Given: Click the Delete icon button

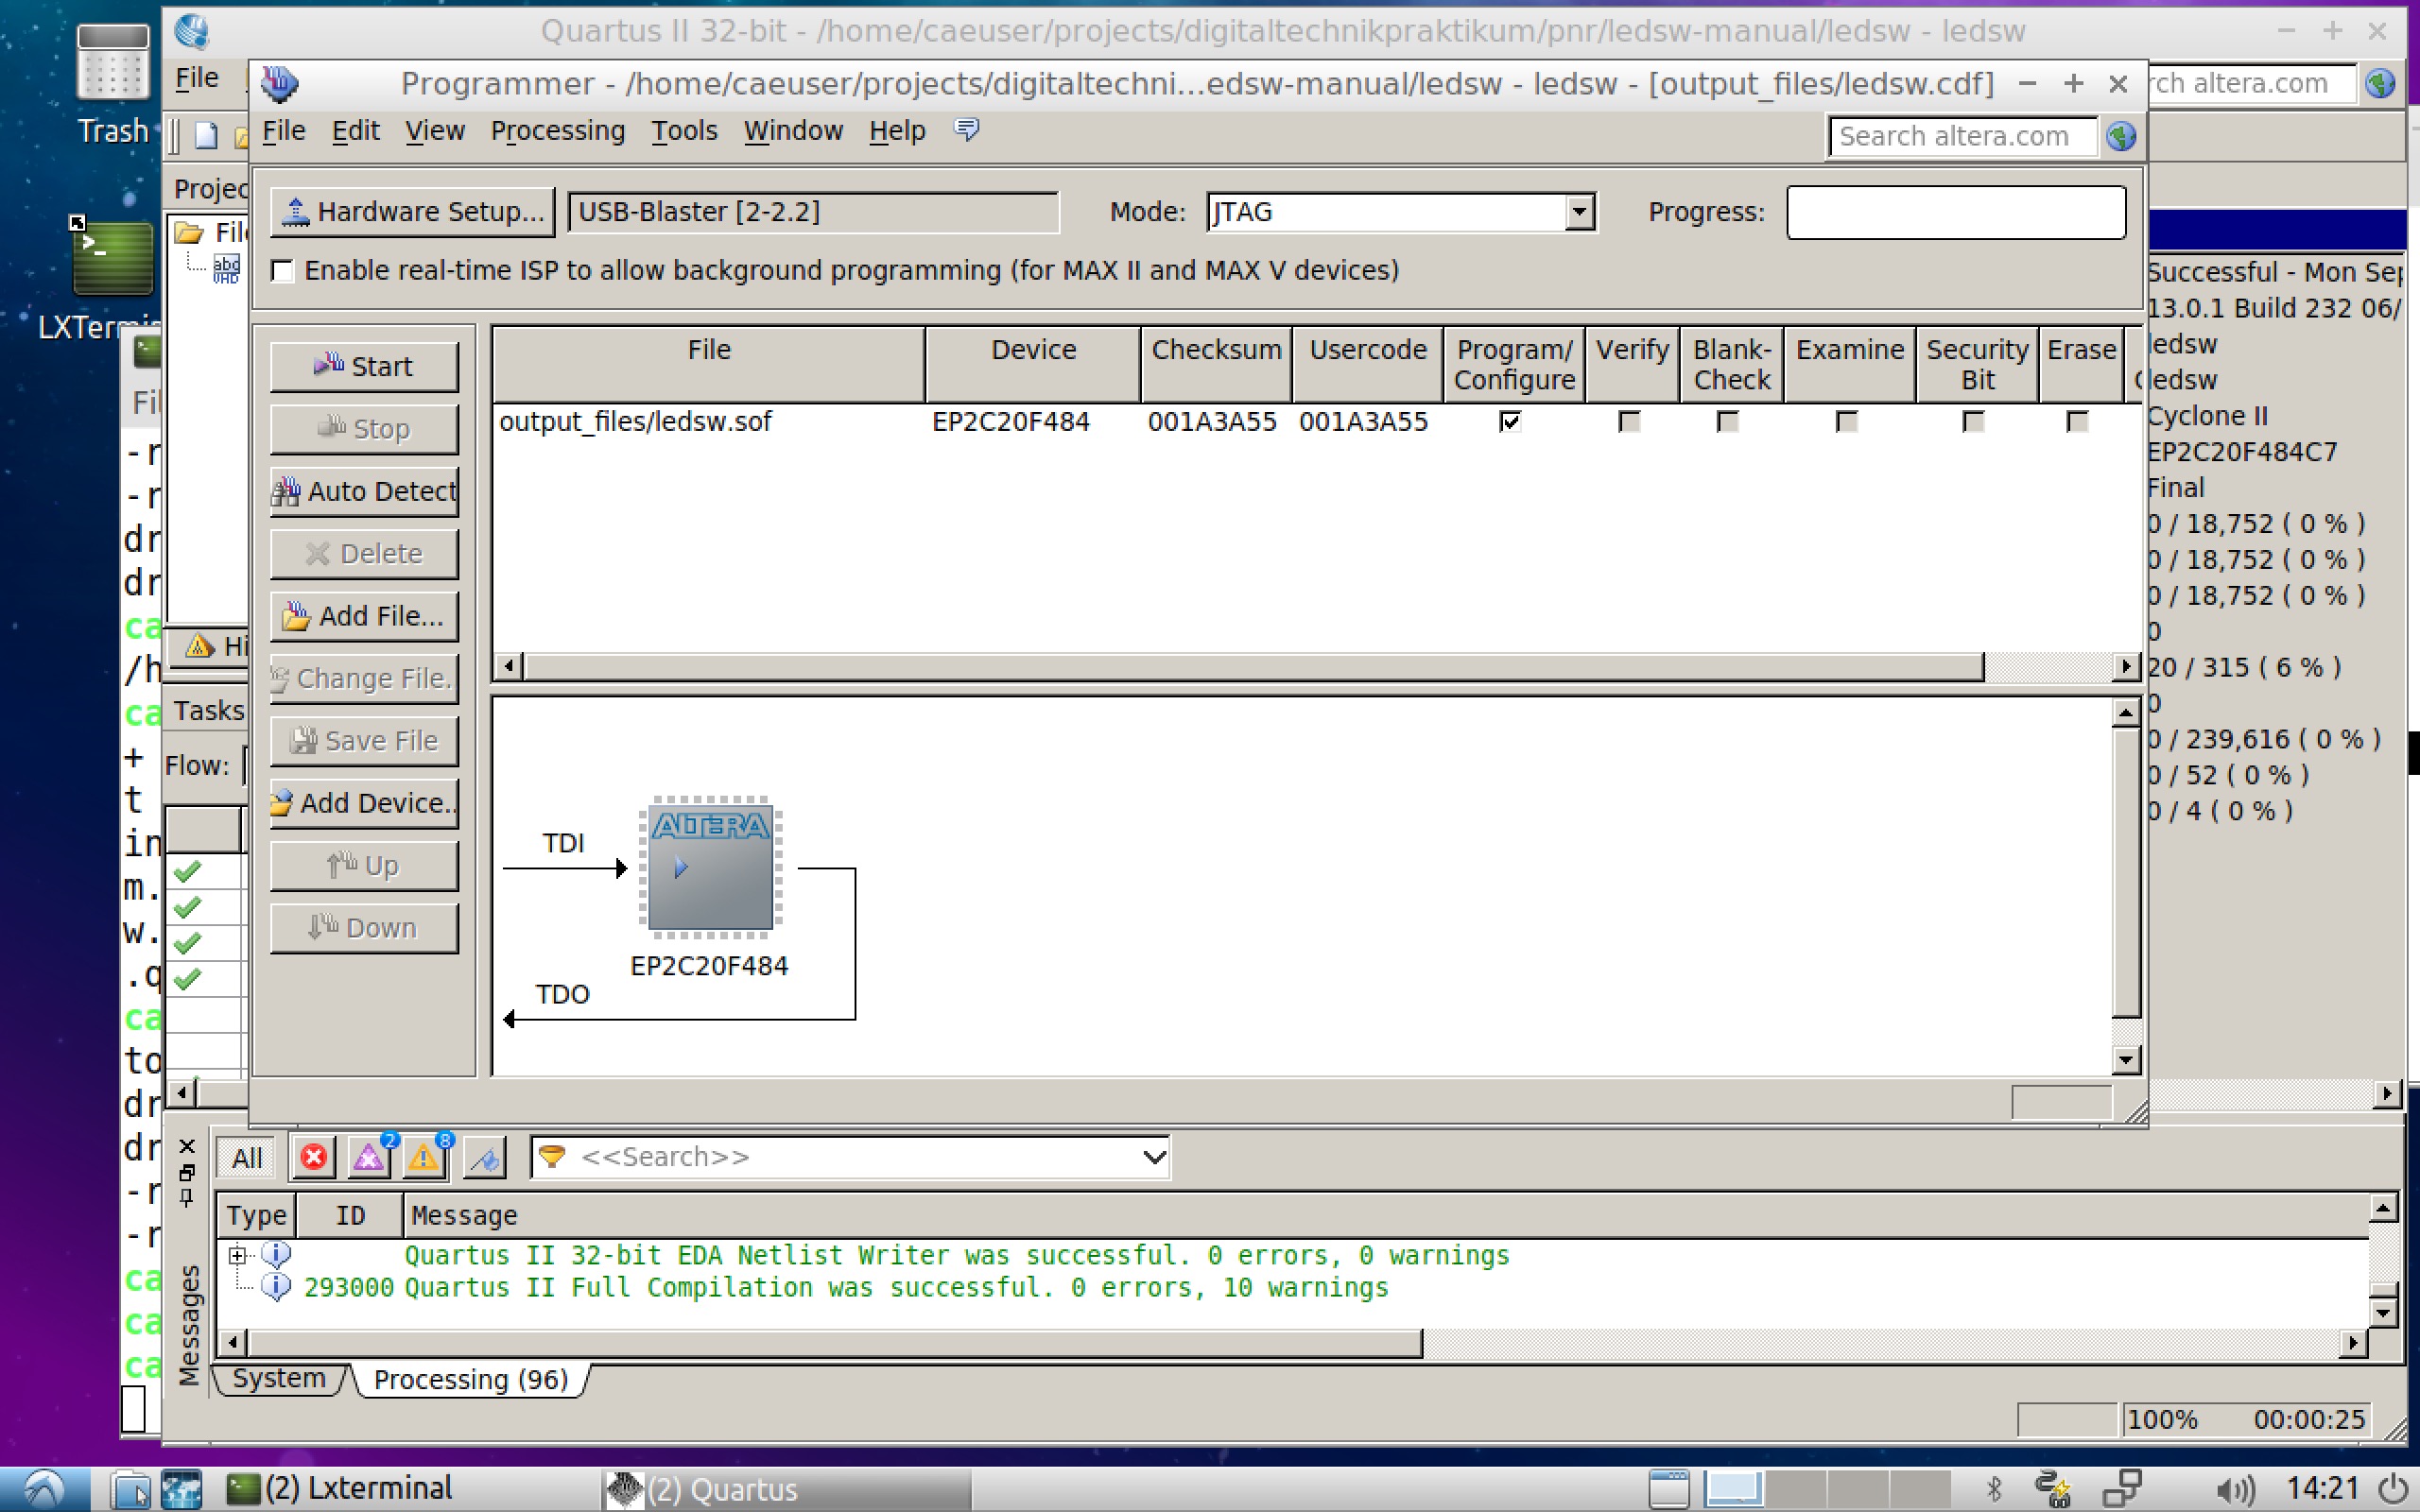Looking at the screenshot, I should click(364, 552).
